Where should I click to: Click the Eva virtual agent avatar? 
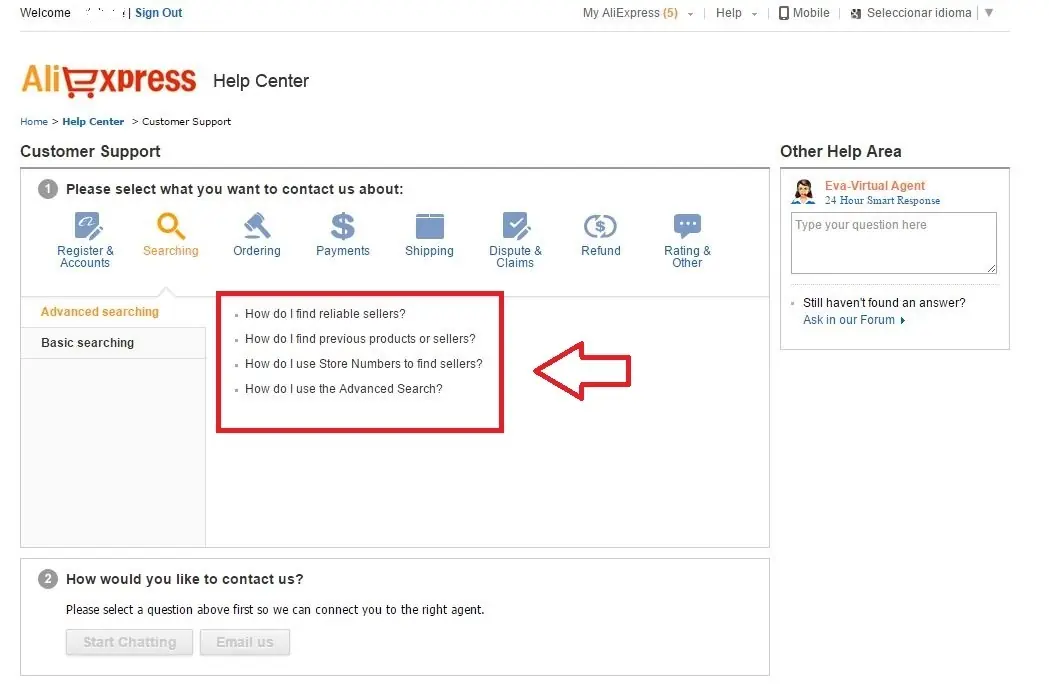pos(803,191)
